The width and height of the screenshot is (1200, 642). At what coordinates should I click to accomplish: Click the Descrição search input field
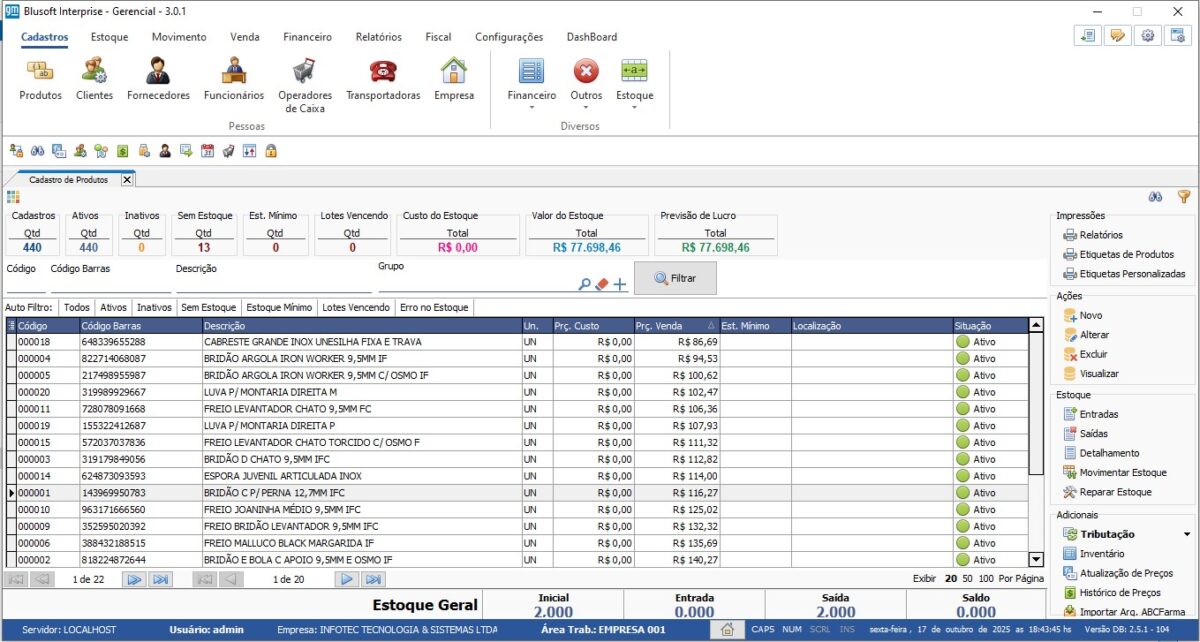(x=272, y=285)
